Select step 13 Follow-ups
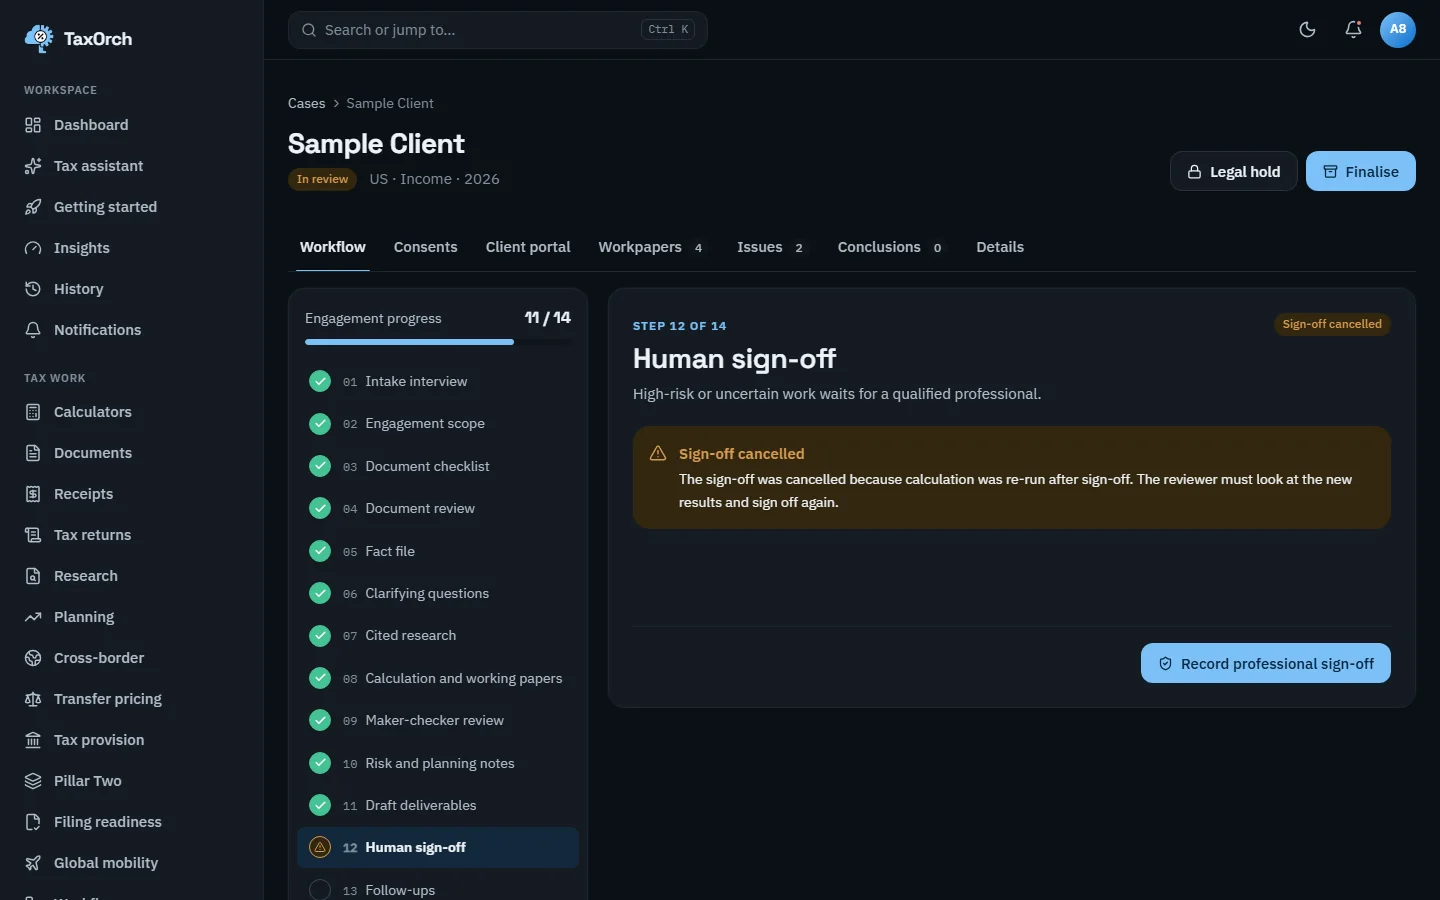 (438, 890)
